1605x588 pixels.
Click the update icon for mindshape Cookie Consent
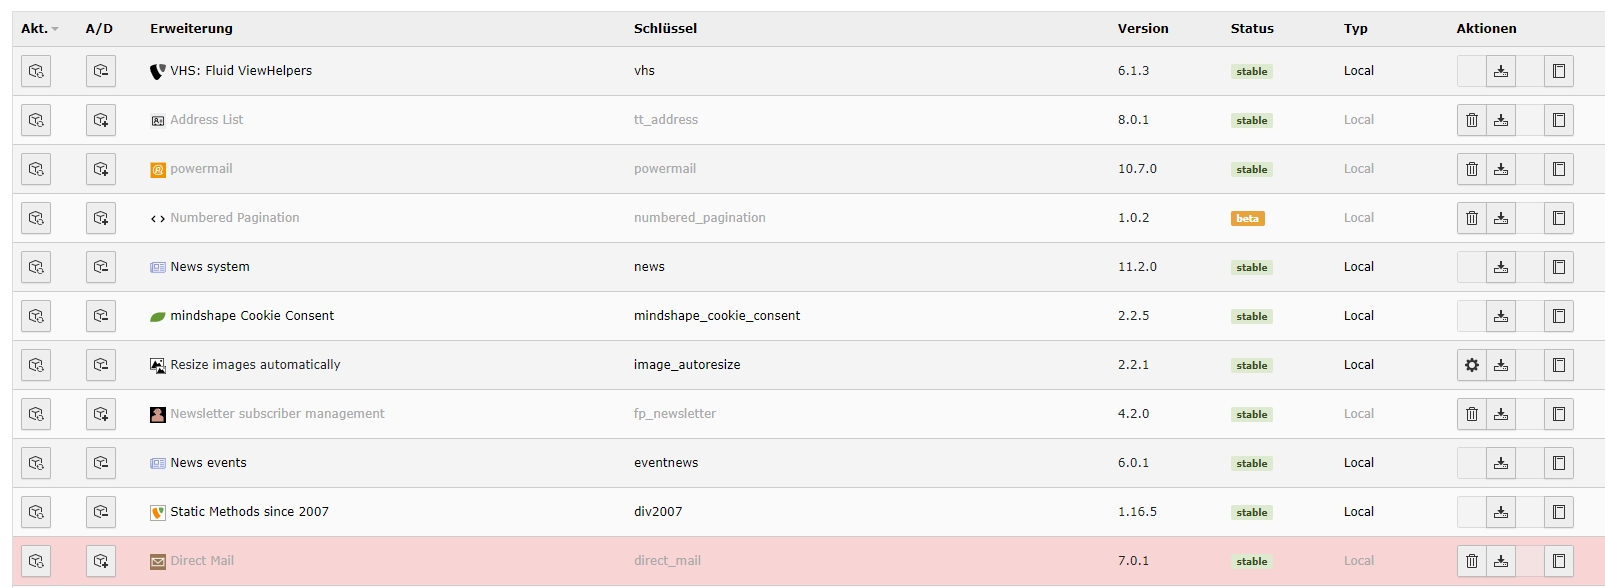36,316
